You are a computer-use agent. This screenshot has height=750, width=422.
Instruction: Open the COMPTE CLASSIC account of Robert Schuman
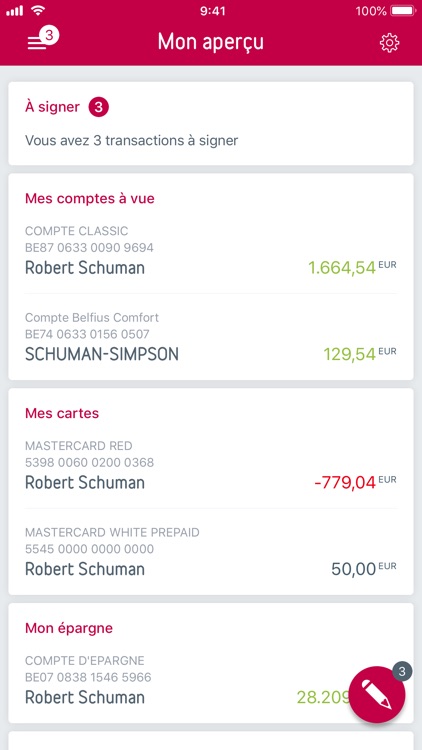pos(211,251)
